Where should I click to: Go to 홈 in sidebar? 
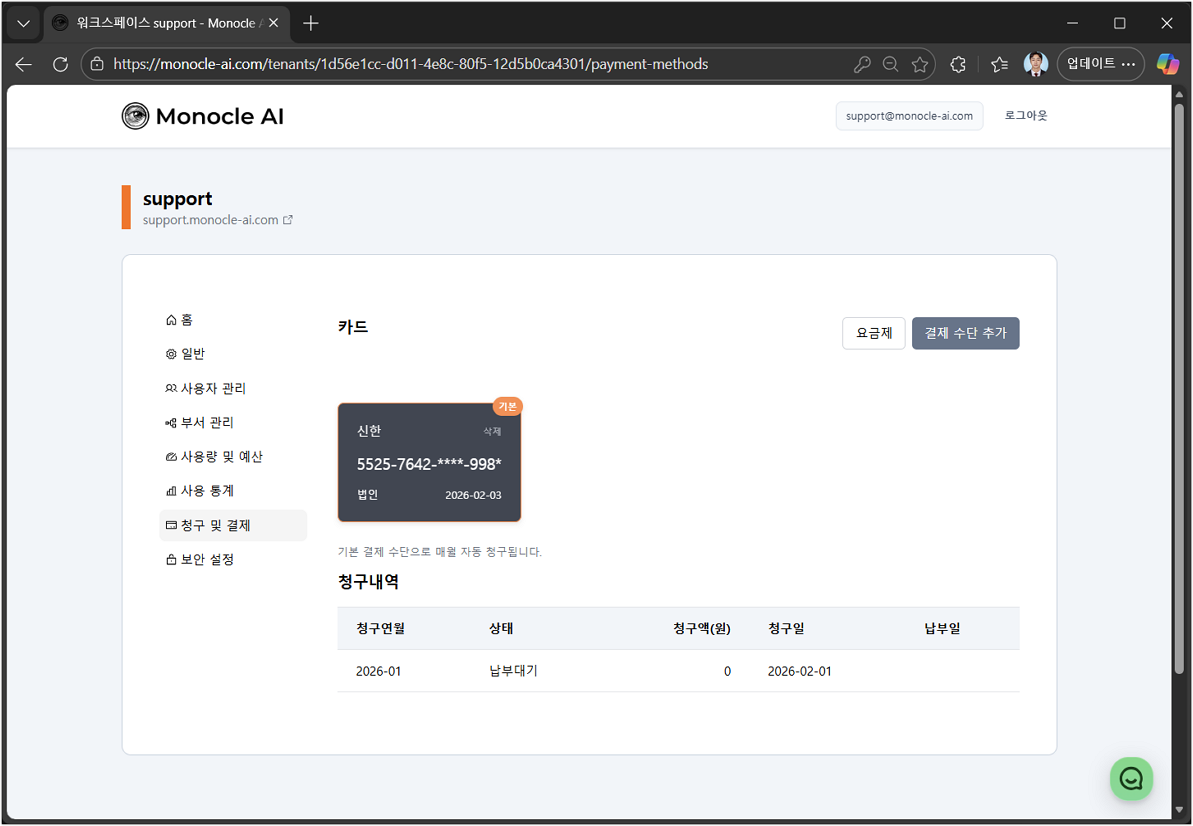pyautogui.click(x=180, y=320)
